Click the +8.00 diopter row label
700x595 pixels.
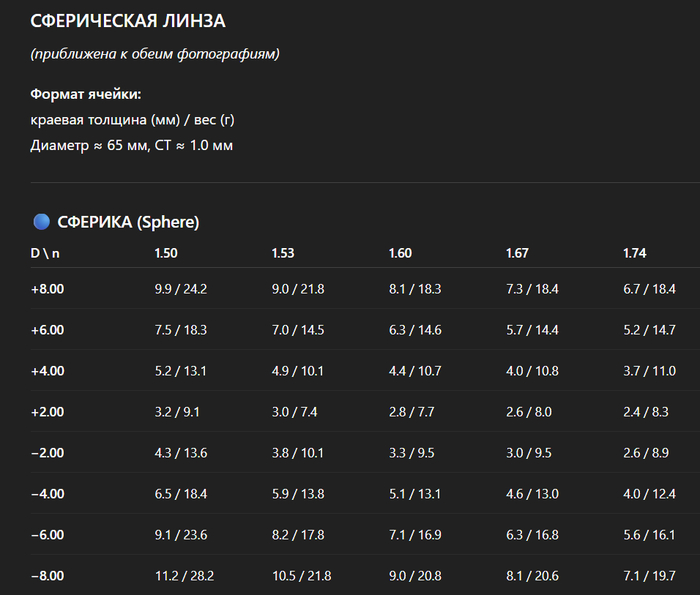tap(48, 289)
